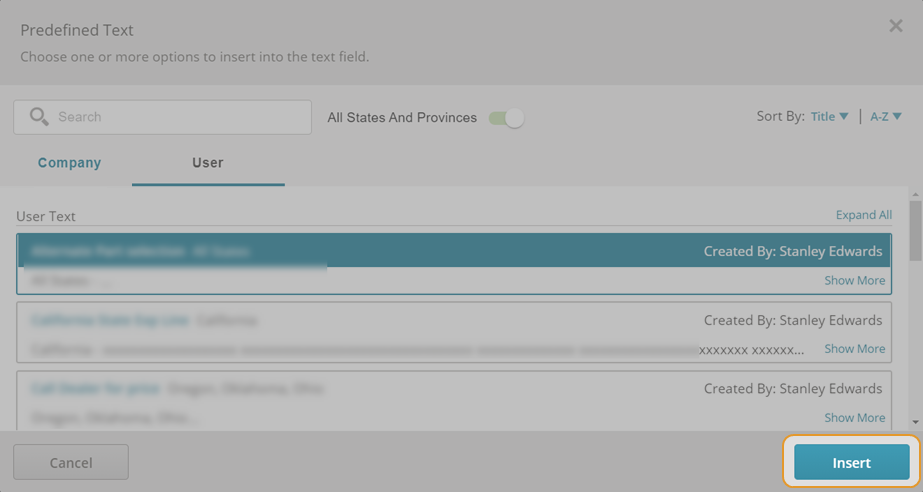Select the User tab
The width and height of the screenshot is (923, 492).
tap(208, 162)
